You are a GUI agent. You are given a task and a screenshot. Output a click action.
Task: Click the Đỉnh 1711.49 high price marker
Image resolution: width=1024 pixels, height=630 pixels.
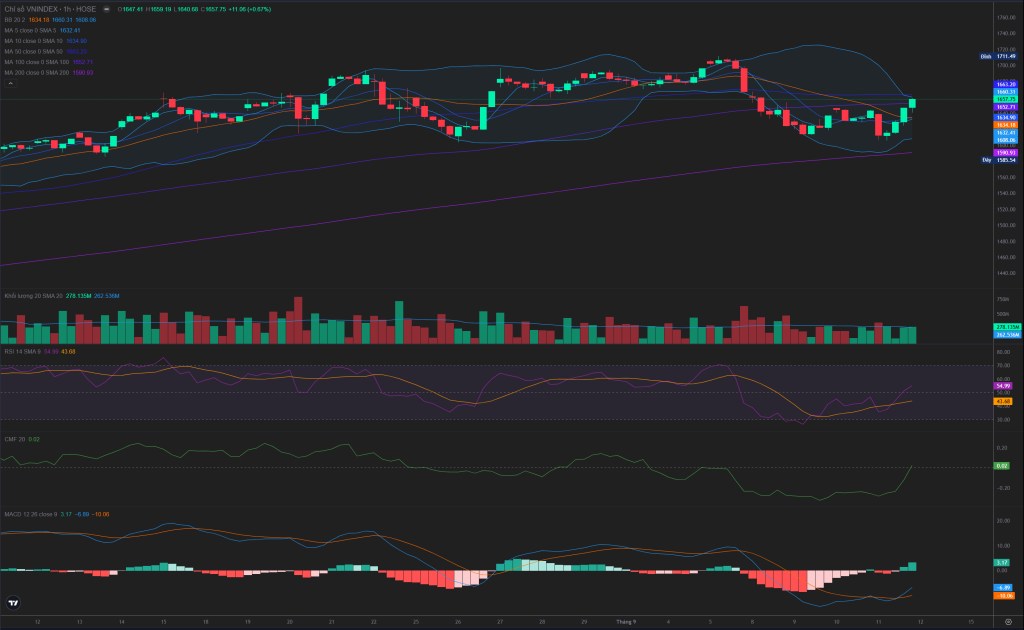point(999,57)
